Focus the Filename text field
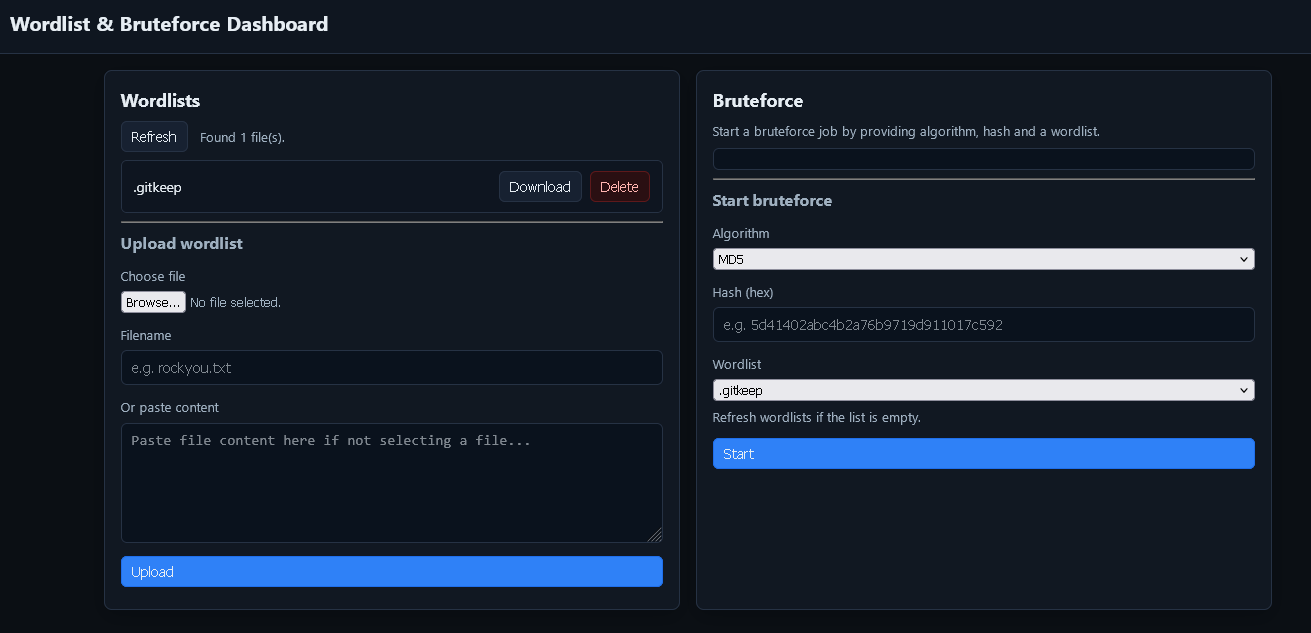 click(x=391, y=367)
